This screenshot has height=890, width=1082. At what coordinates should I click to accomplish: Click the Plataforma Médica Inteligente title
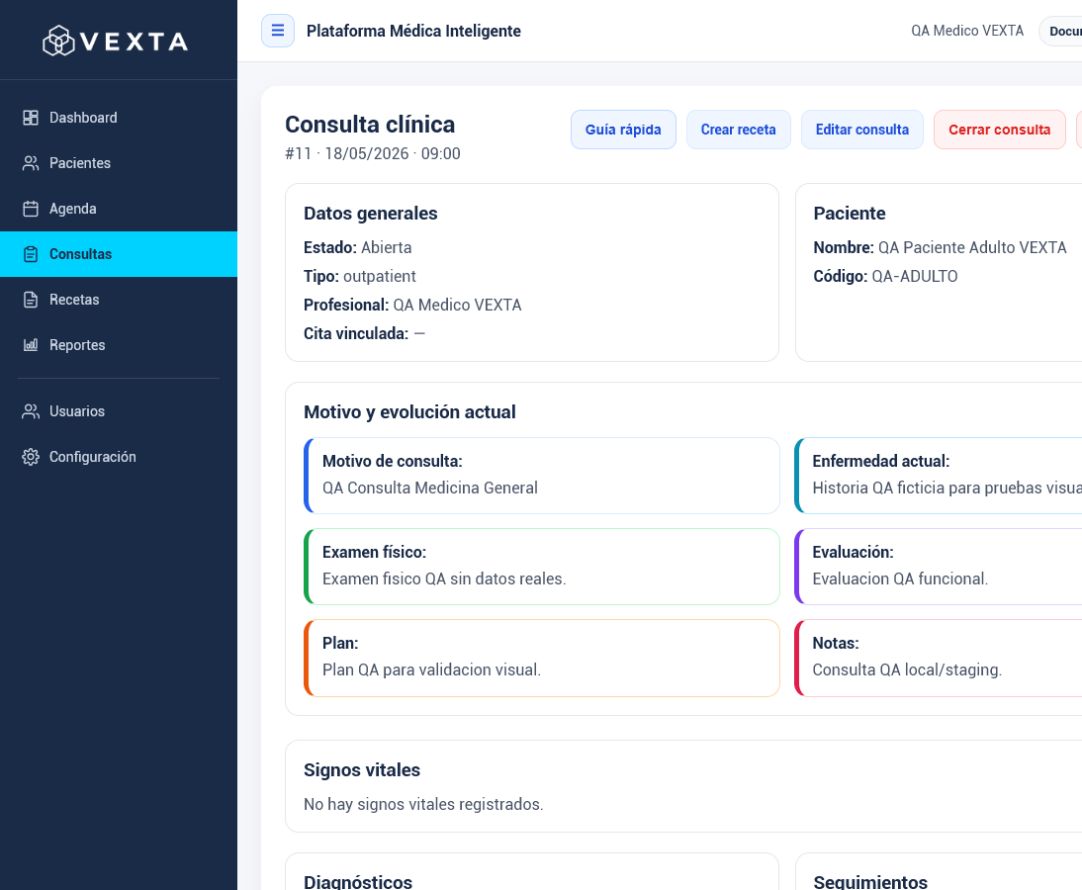413,31
